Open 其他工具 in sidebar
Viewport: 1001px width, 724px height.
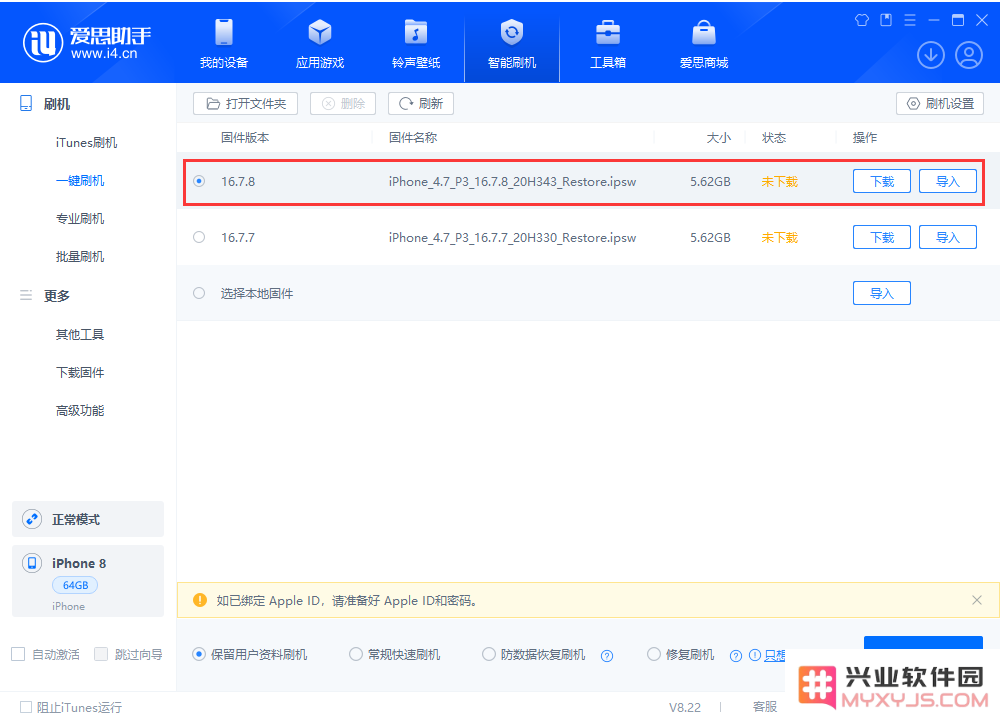pyautogui.click(x=80, y=335)
